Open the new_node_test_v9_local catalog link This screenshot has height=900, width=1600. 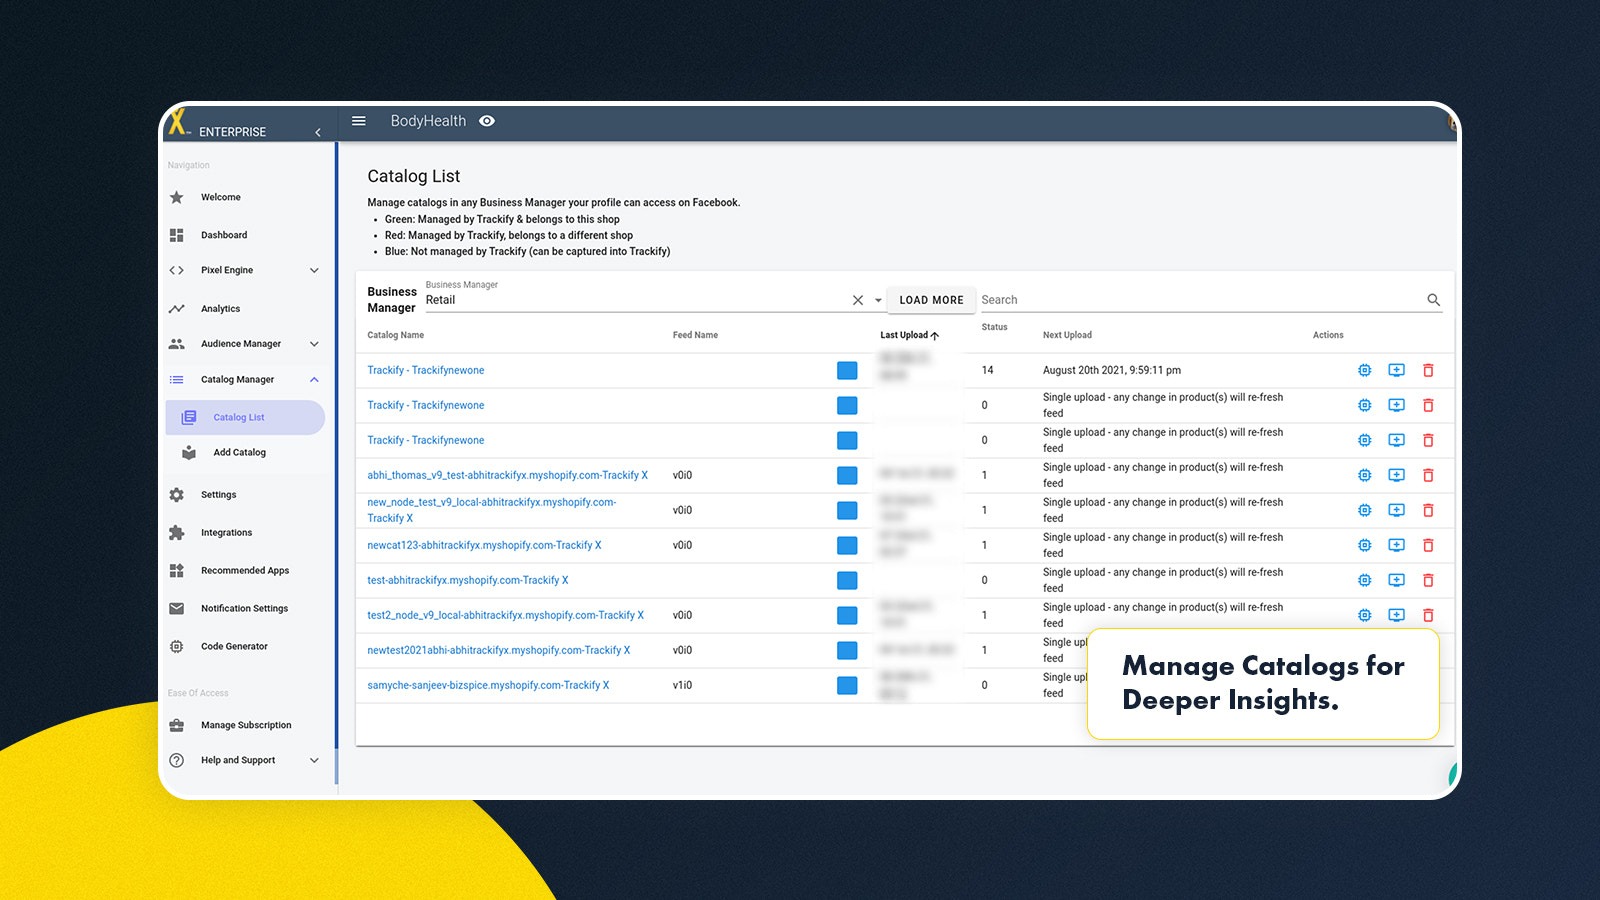tap(491, 510)
